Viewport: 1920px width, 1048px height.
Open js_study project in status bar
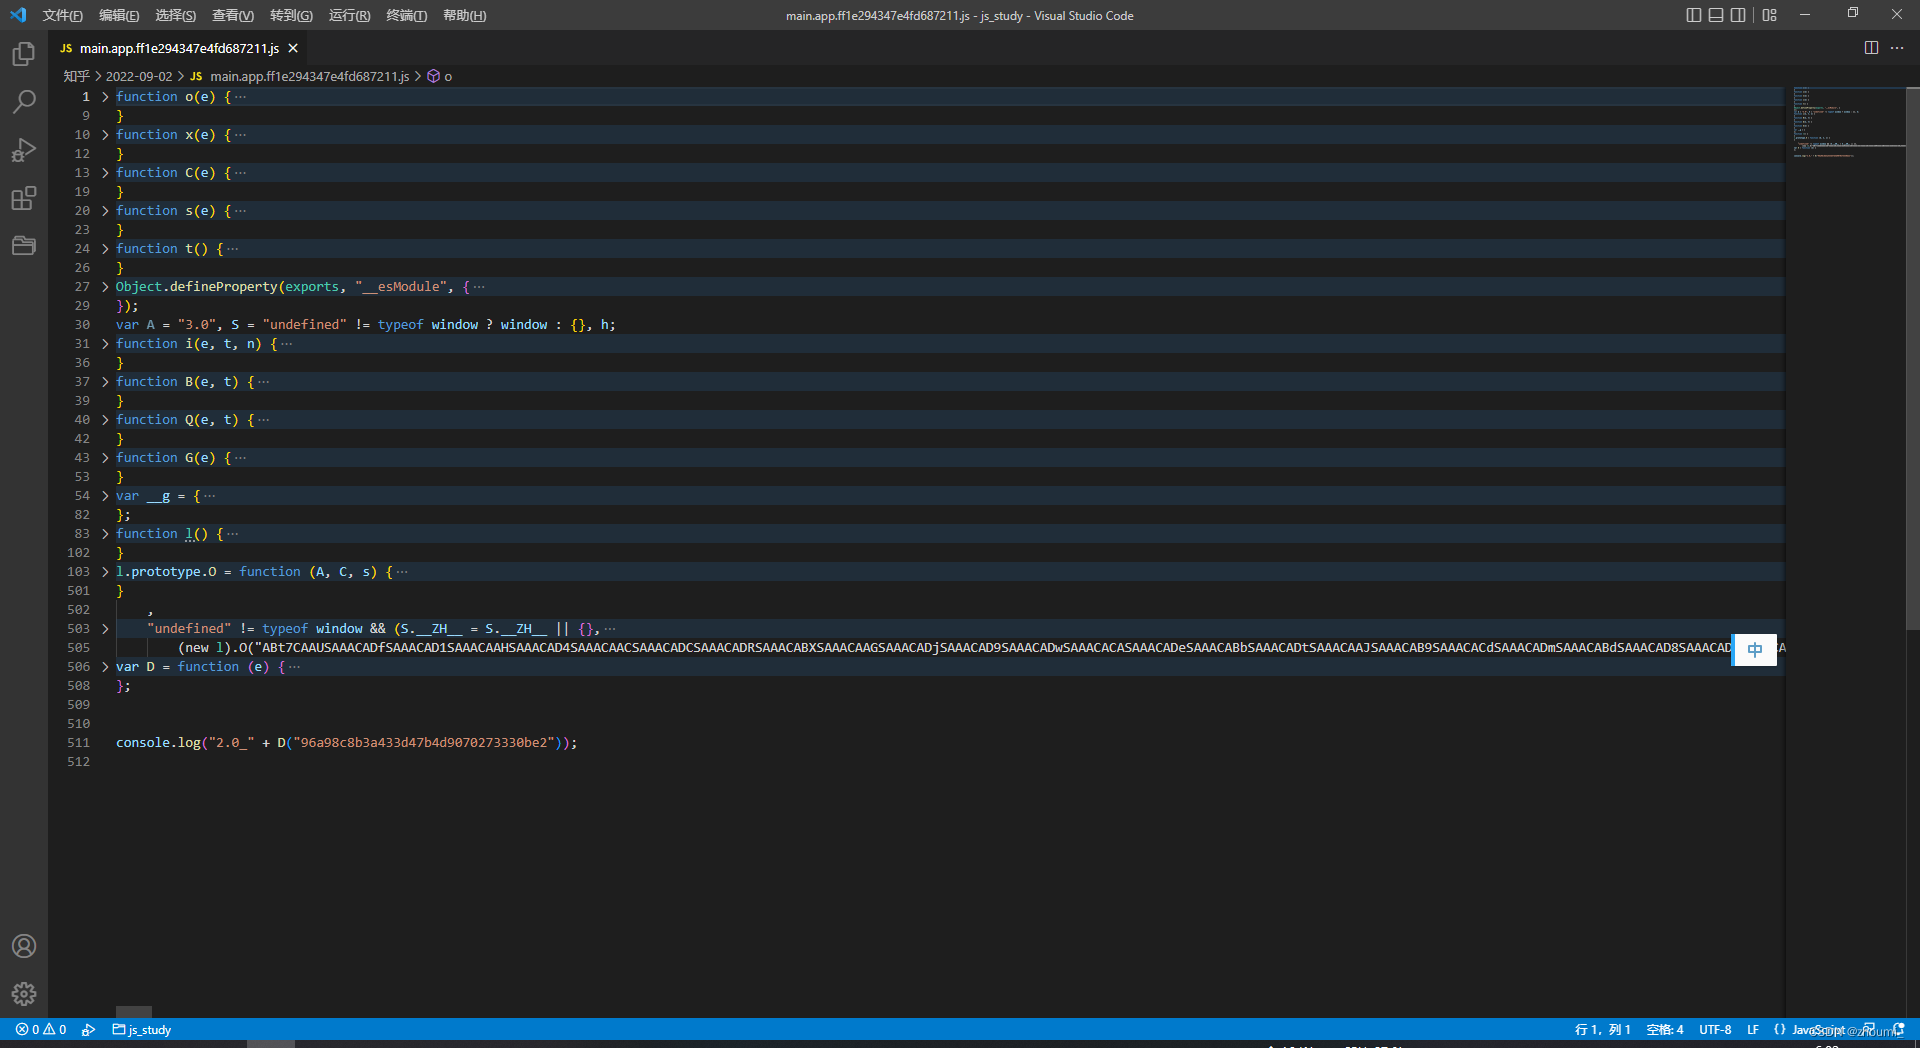click(x=142, y=1029)
